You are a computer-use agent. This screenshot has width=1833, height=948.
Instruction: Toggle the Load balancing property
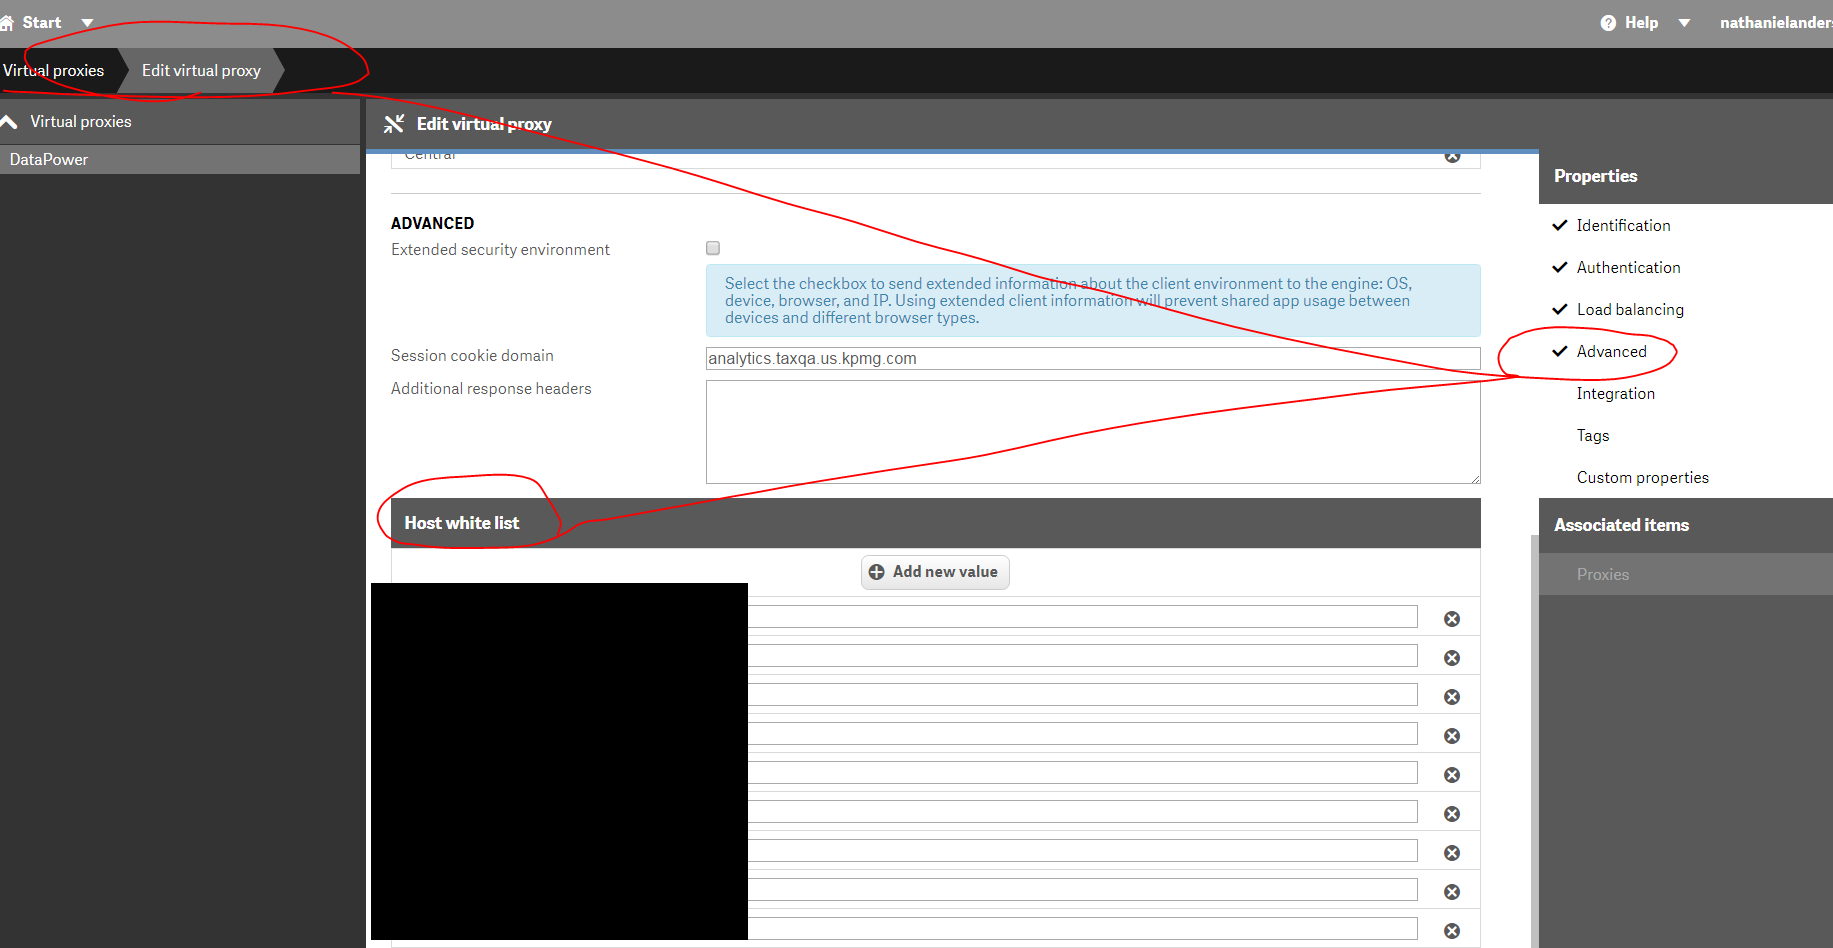click(1630, 310)
